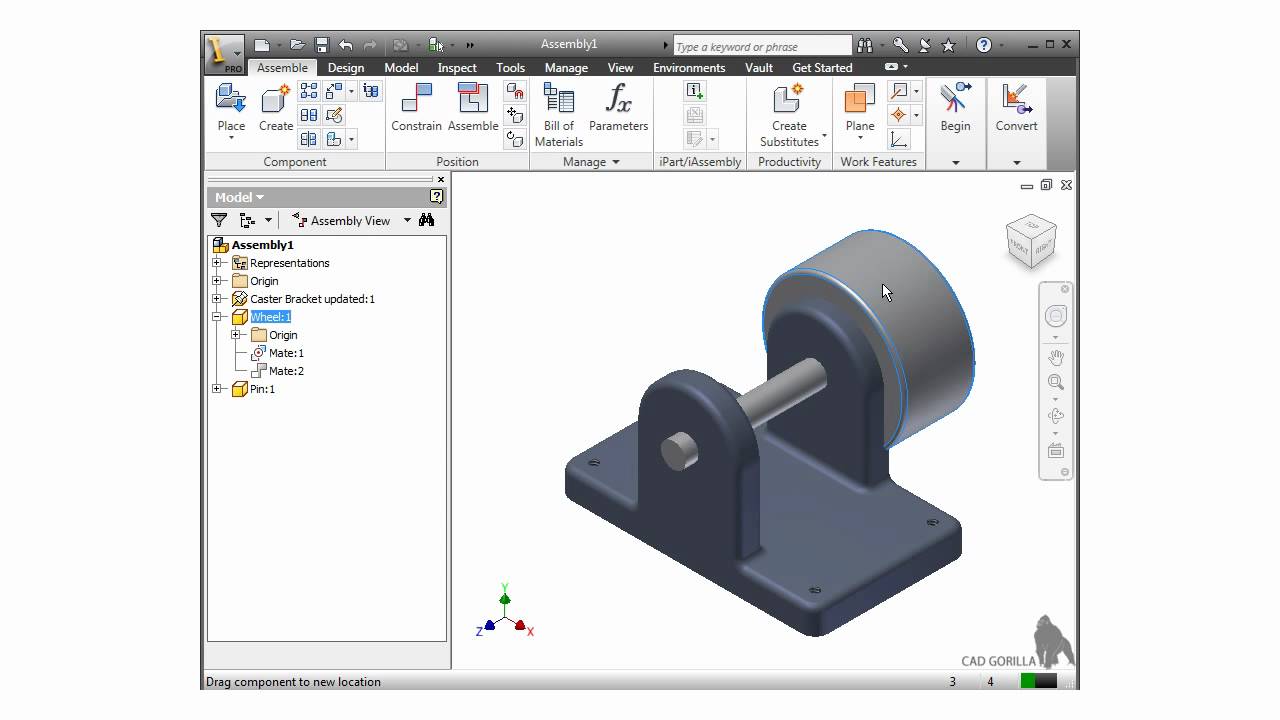Select the work Point icon
The width and height of the screenshot is (1280, 720).
pyautogui.click(x=898, y=115)
